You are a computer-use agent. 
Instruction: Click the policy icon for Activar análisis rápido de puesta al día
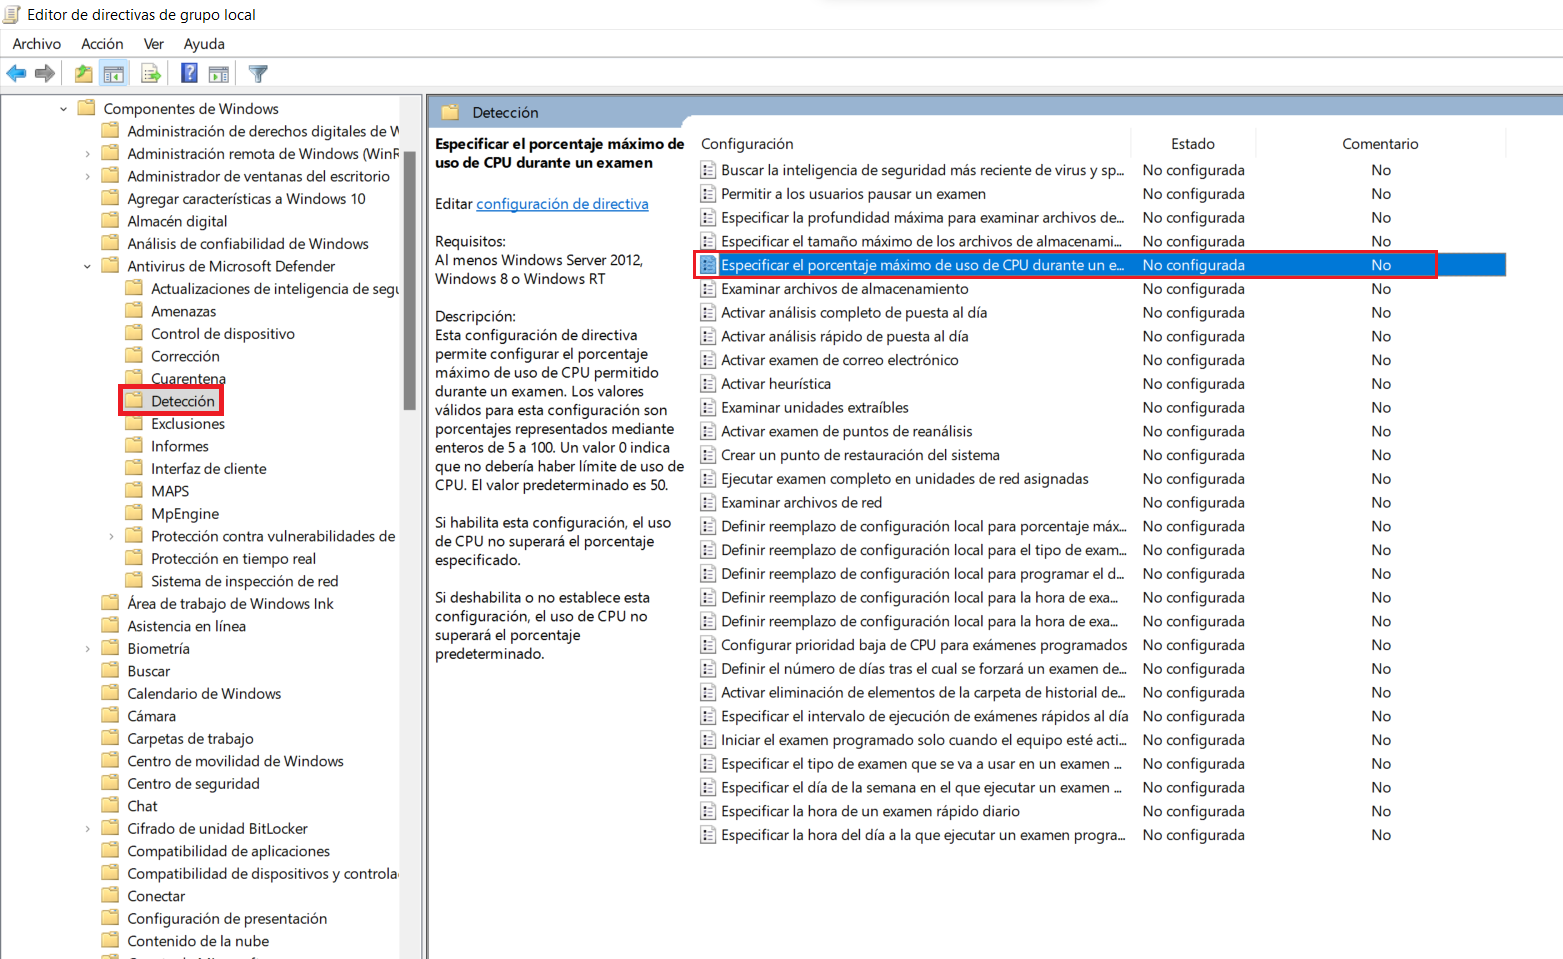coord(708,337)
